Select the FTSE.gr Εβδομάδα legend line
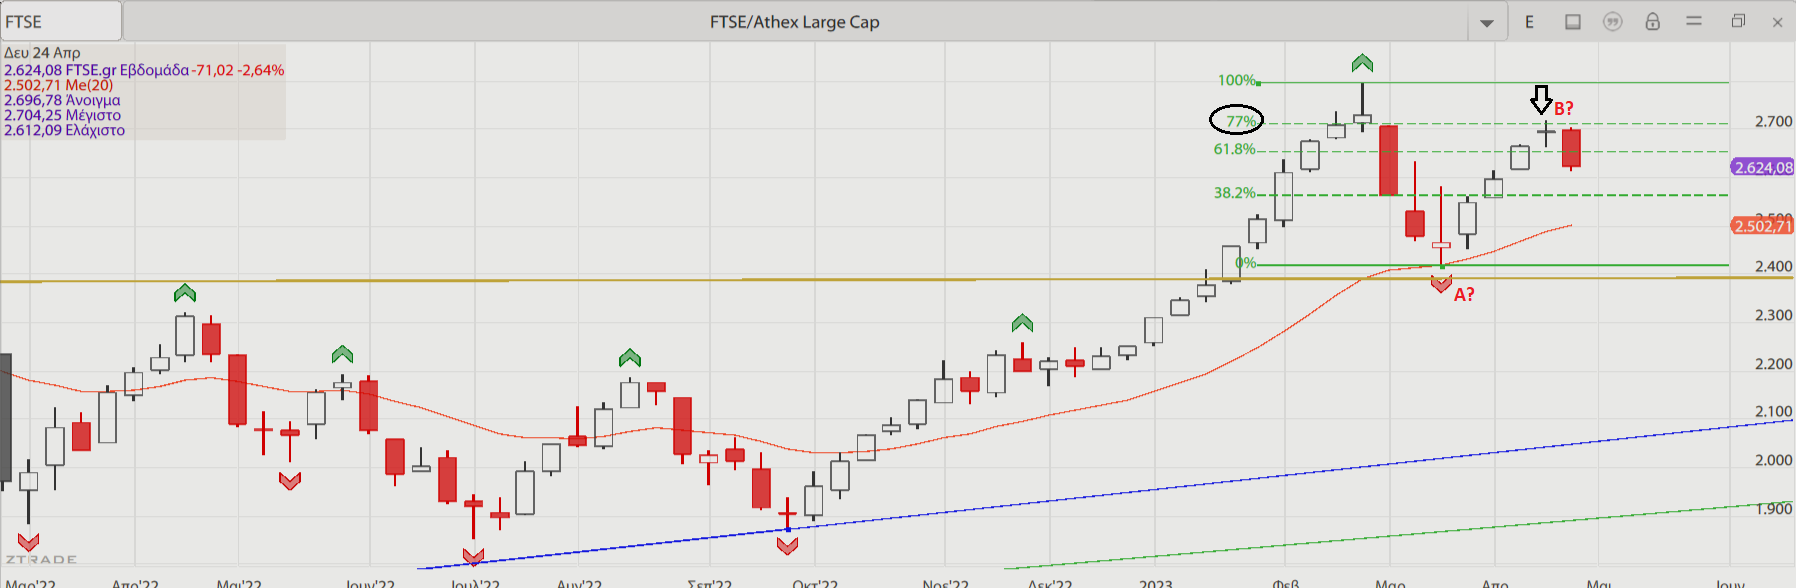 [x=144, y=70]
